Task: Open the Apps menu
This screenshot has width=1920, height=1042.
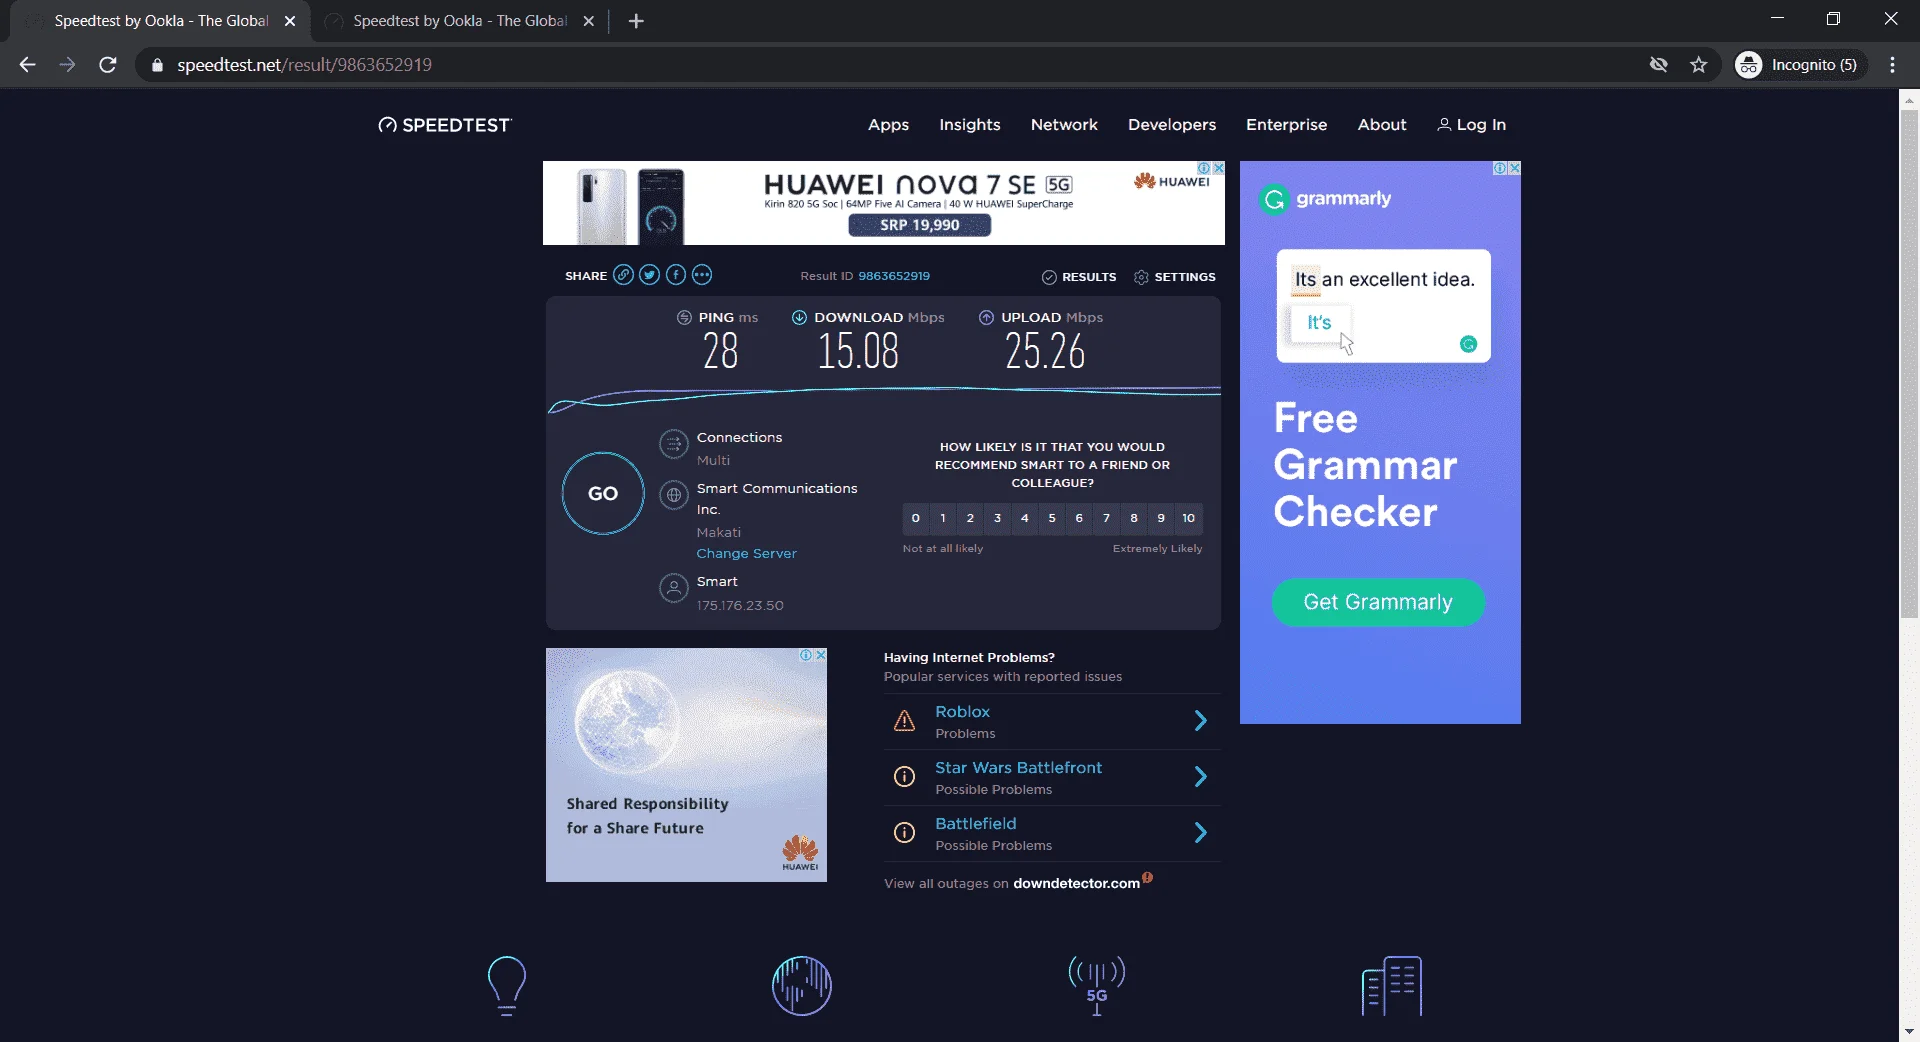Action: click(888, 125)
